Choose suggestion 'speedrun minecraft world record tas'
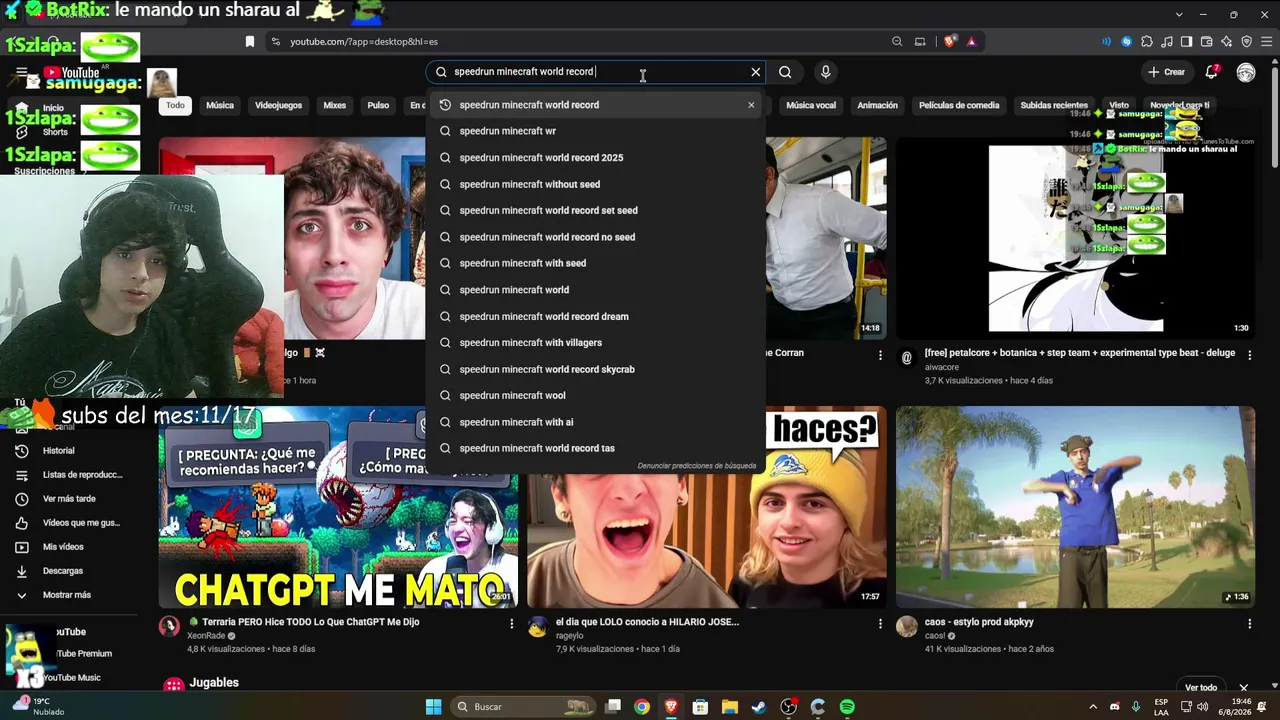Image resolution: width=1280 pixels, height=720 pixels. (596, 449)
